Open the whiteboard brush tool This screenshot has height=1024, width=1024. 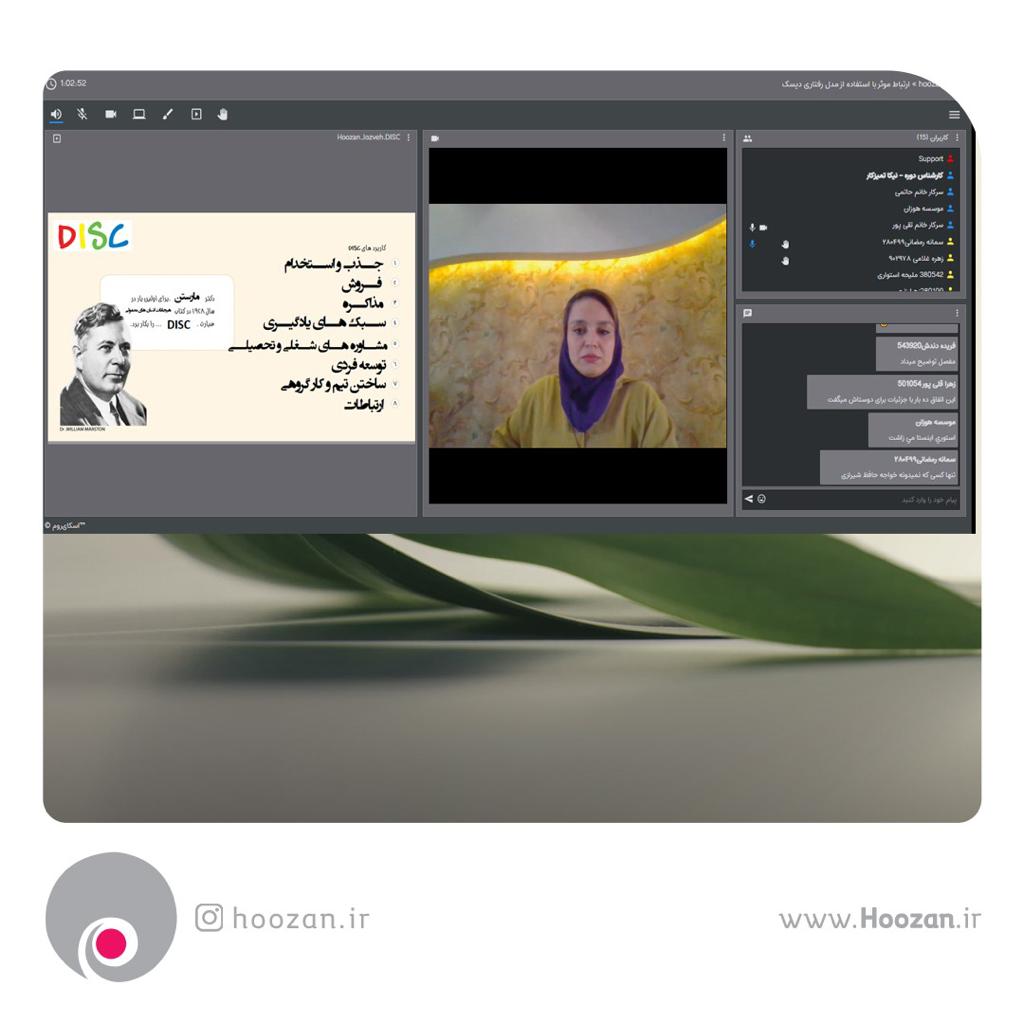(168, 114)
